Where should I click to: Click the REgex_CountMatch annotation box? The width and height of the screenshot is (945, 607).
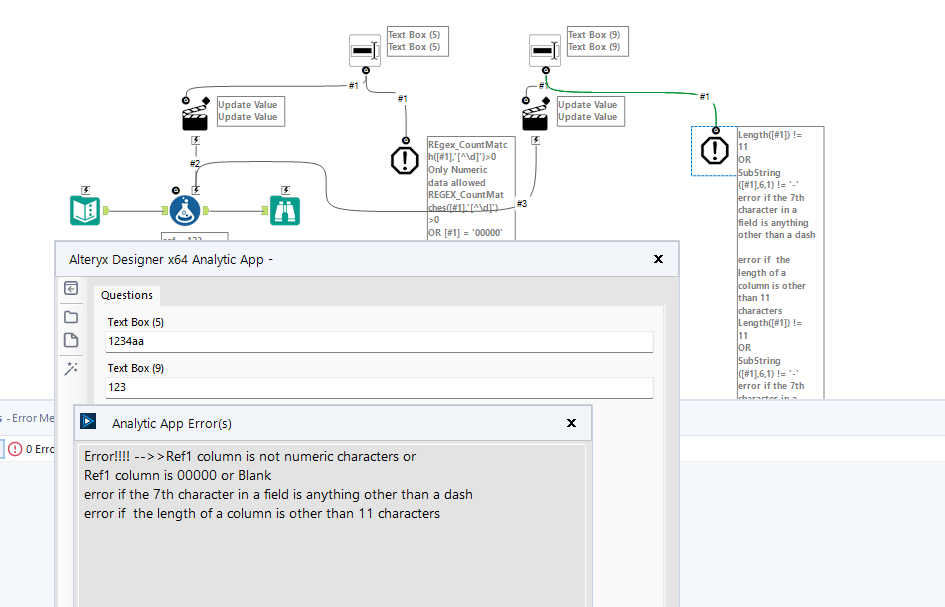(x=471, y=188)
